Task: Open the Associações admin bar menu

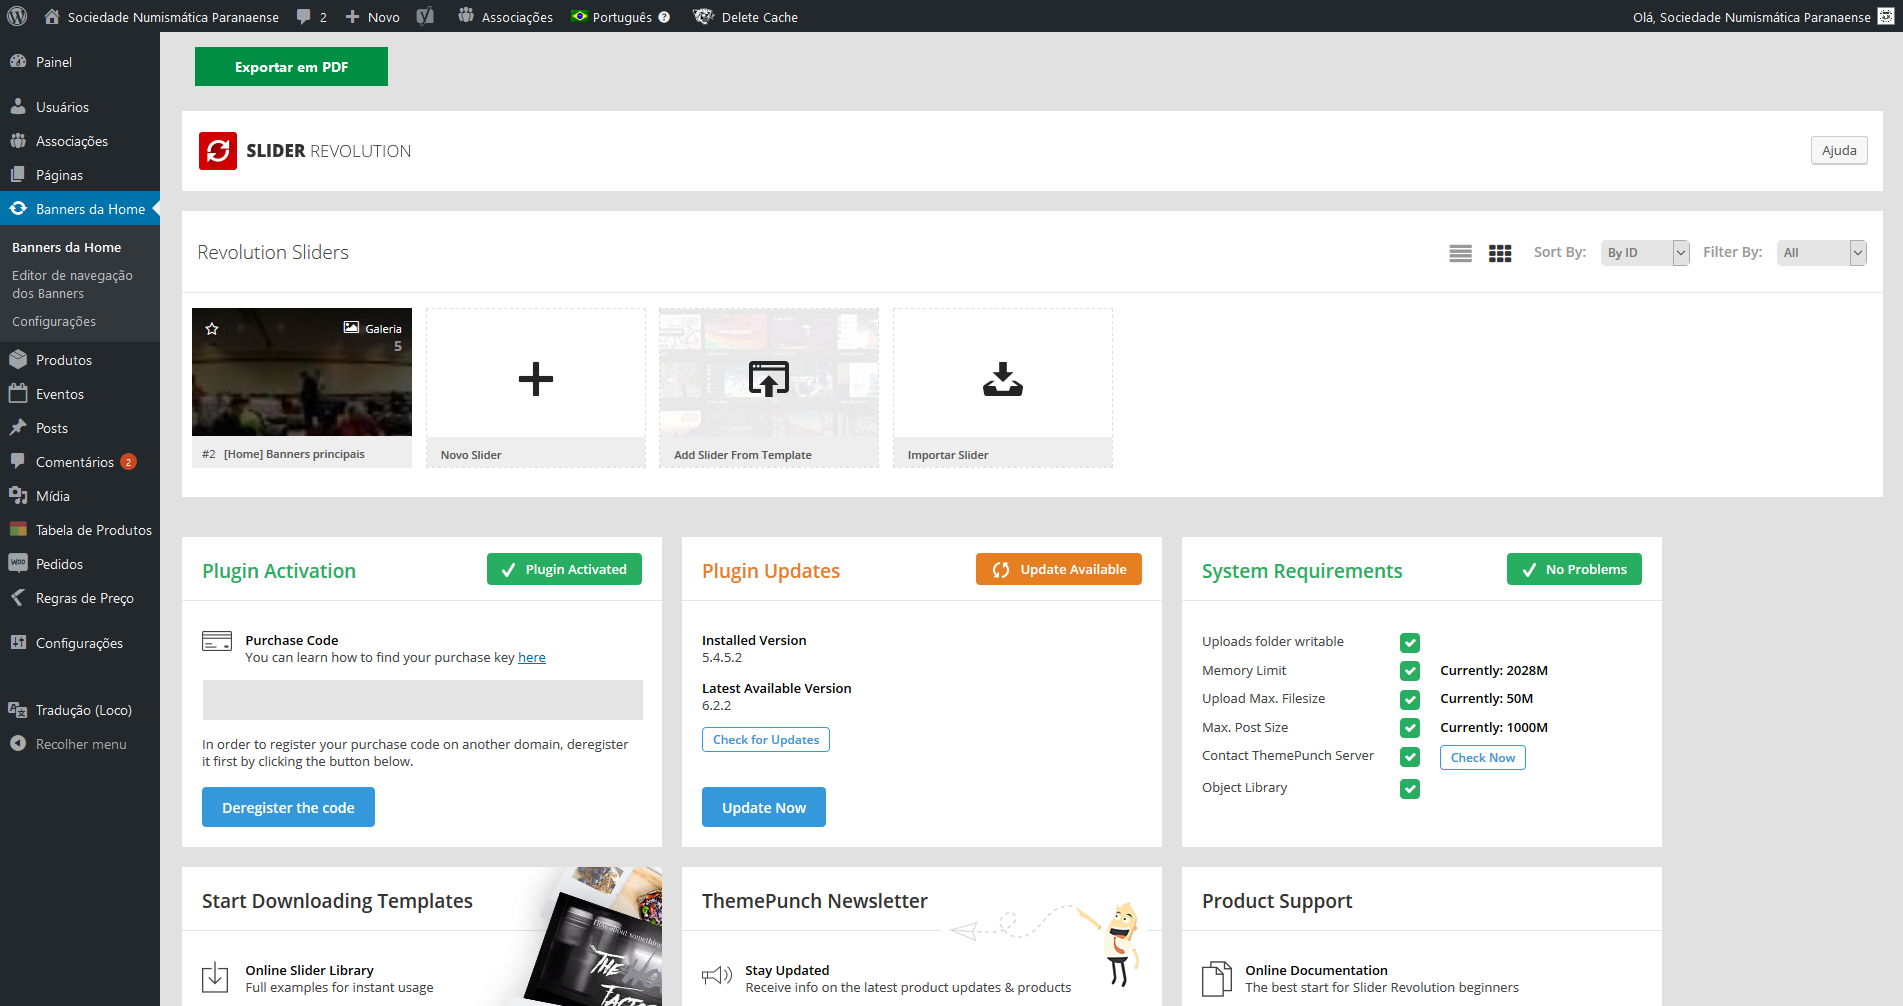Action: (505, 17)
